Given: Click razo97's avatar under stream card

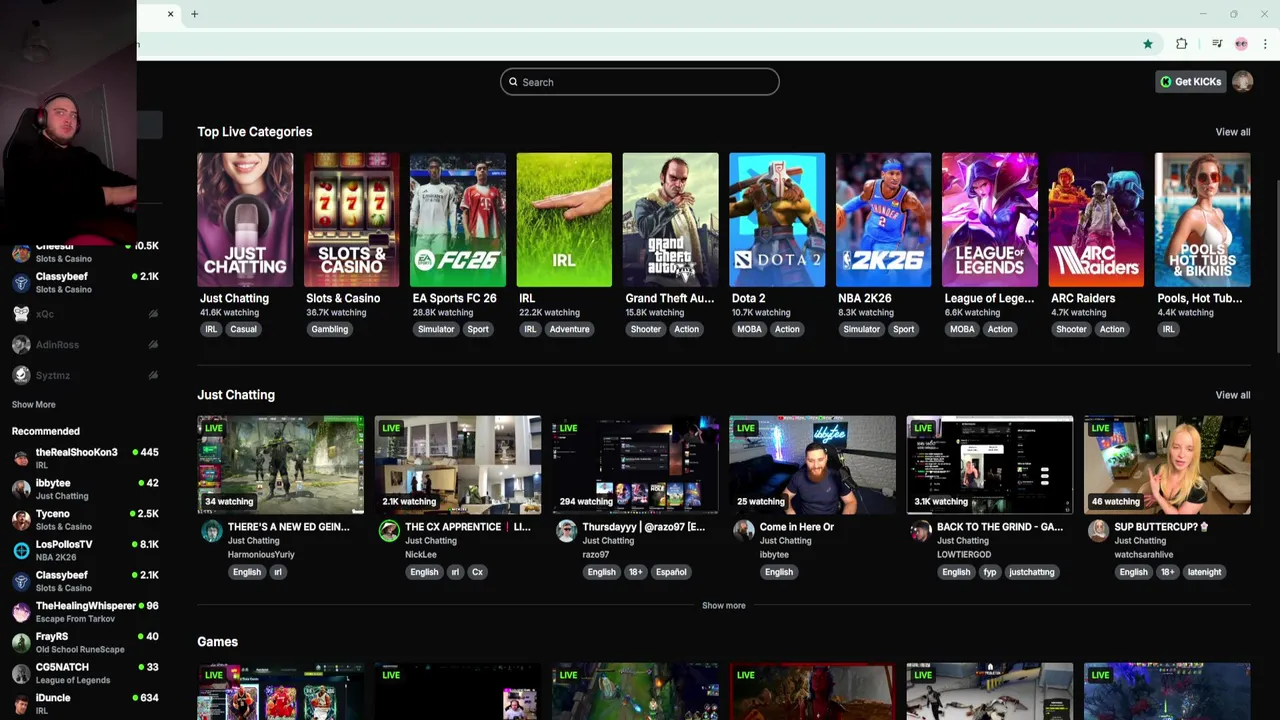Looking at the screenshot, I should (x=566, y=531).
